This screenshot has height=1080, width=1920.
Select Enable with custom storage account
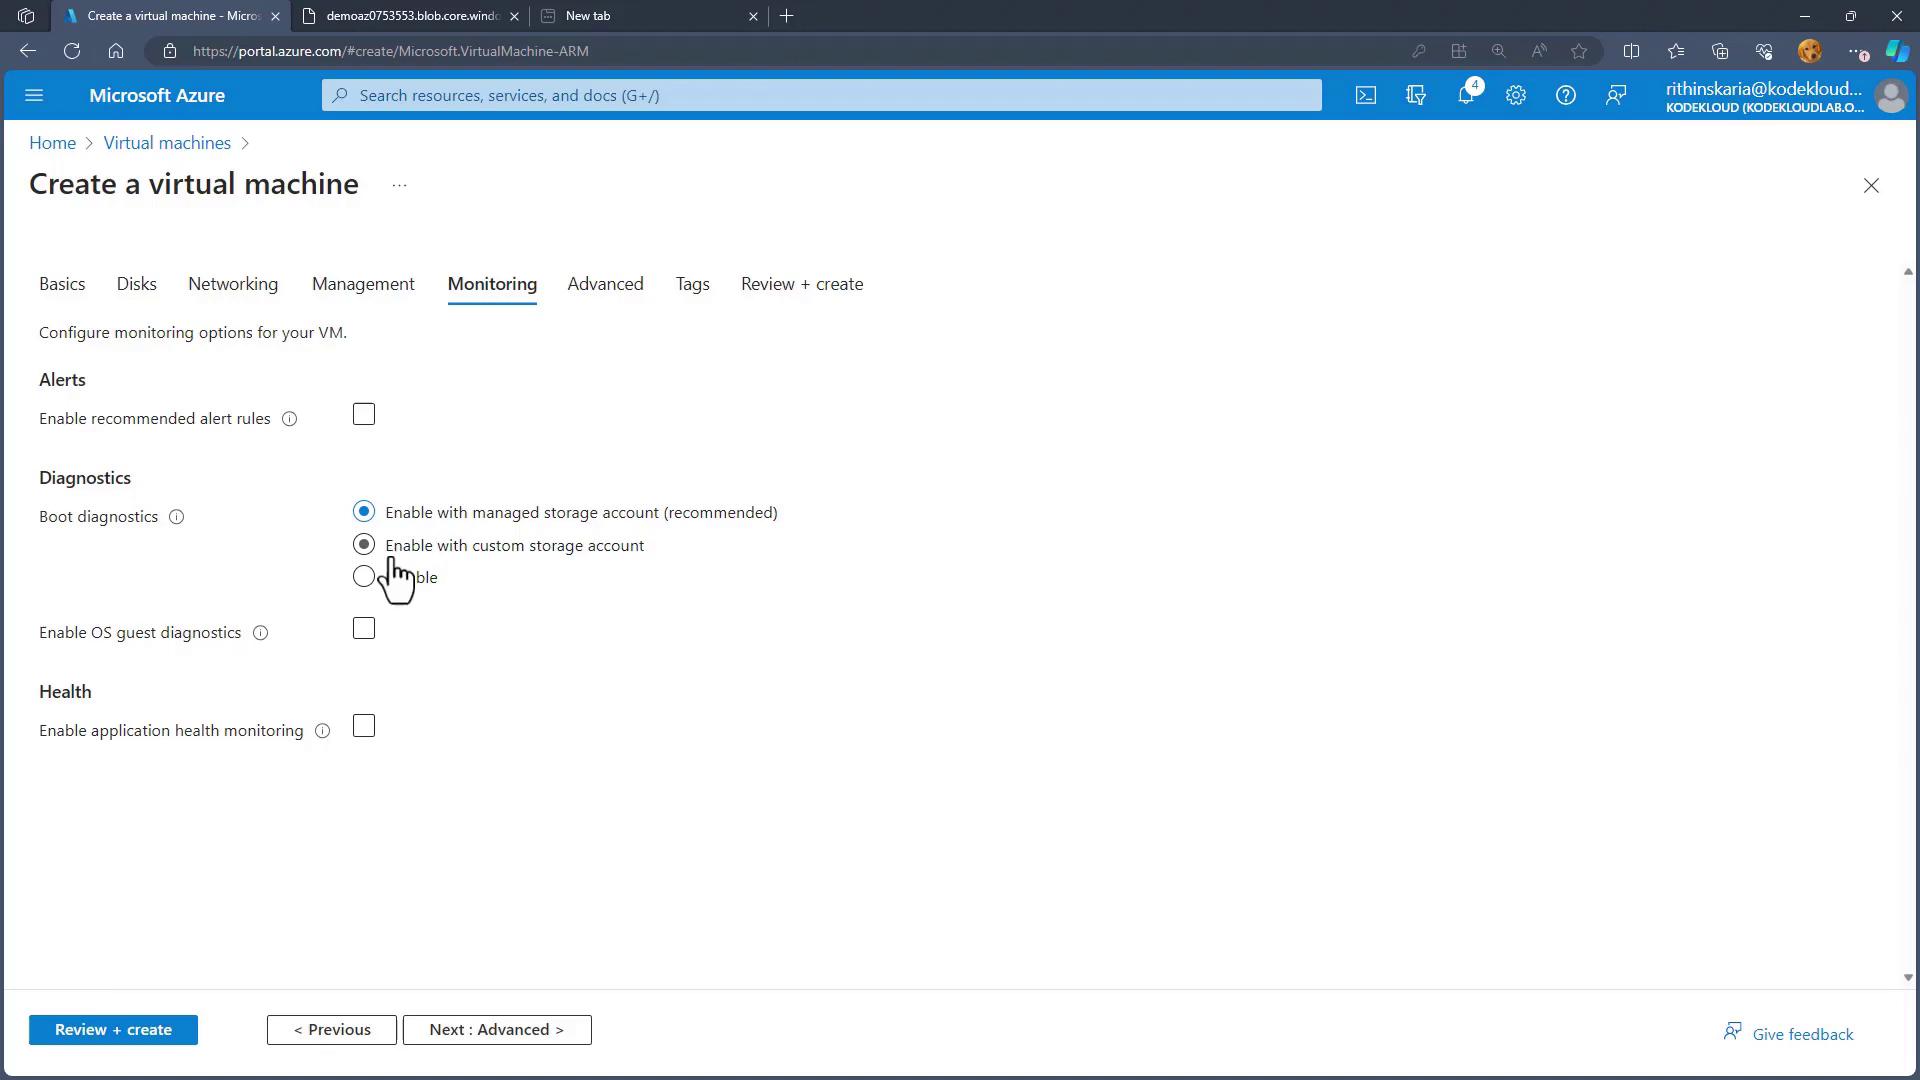tap(364, 545)
